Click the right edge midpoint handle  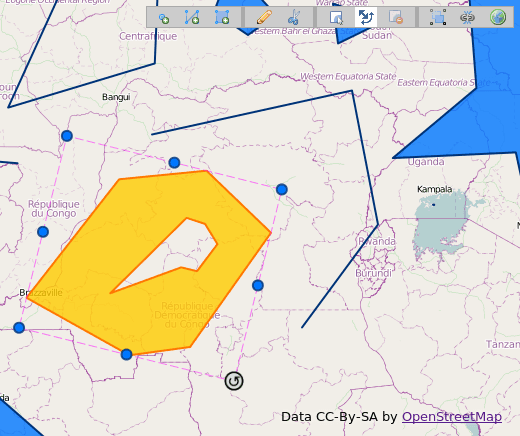click(258, 285)
